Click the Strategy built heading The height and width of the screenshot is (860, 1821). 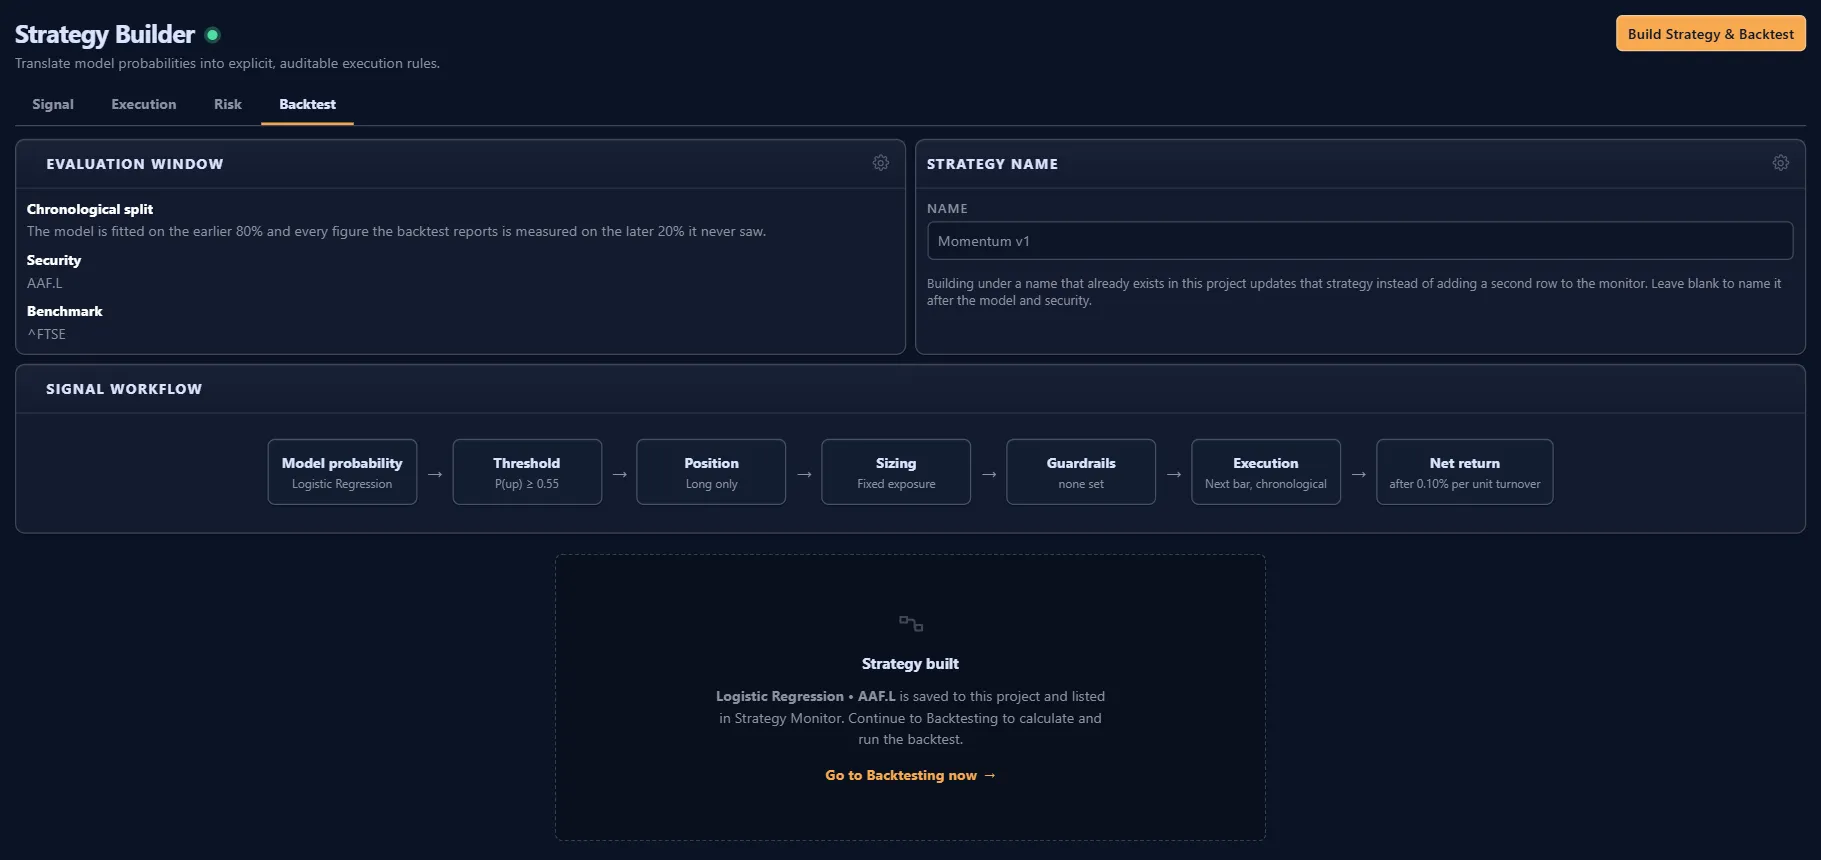(910, 664)
